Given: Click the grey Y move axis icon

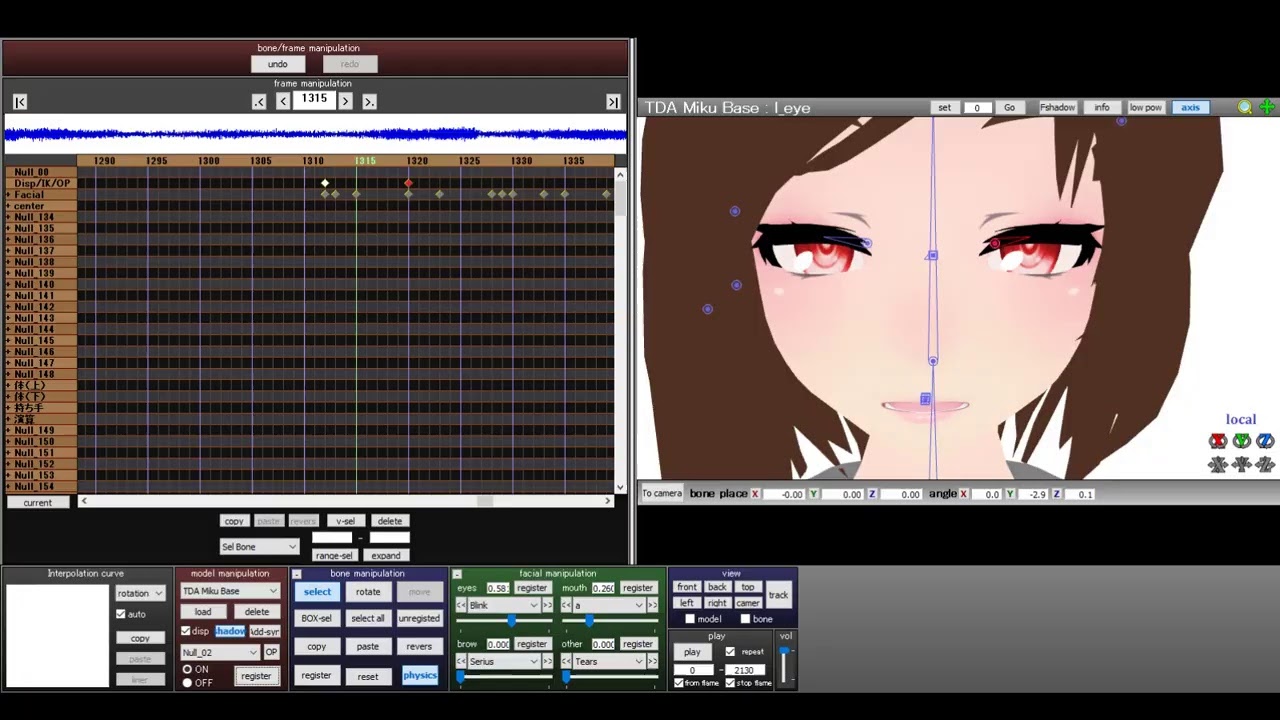Looking at the screenshot, I should coord(1242,464).
